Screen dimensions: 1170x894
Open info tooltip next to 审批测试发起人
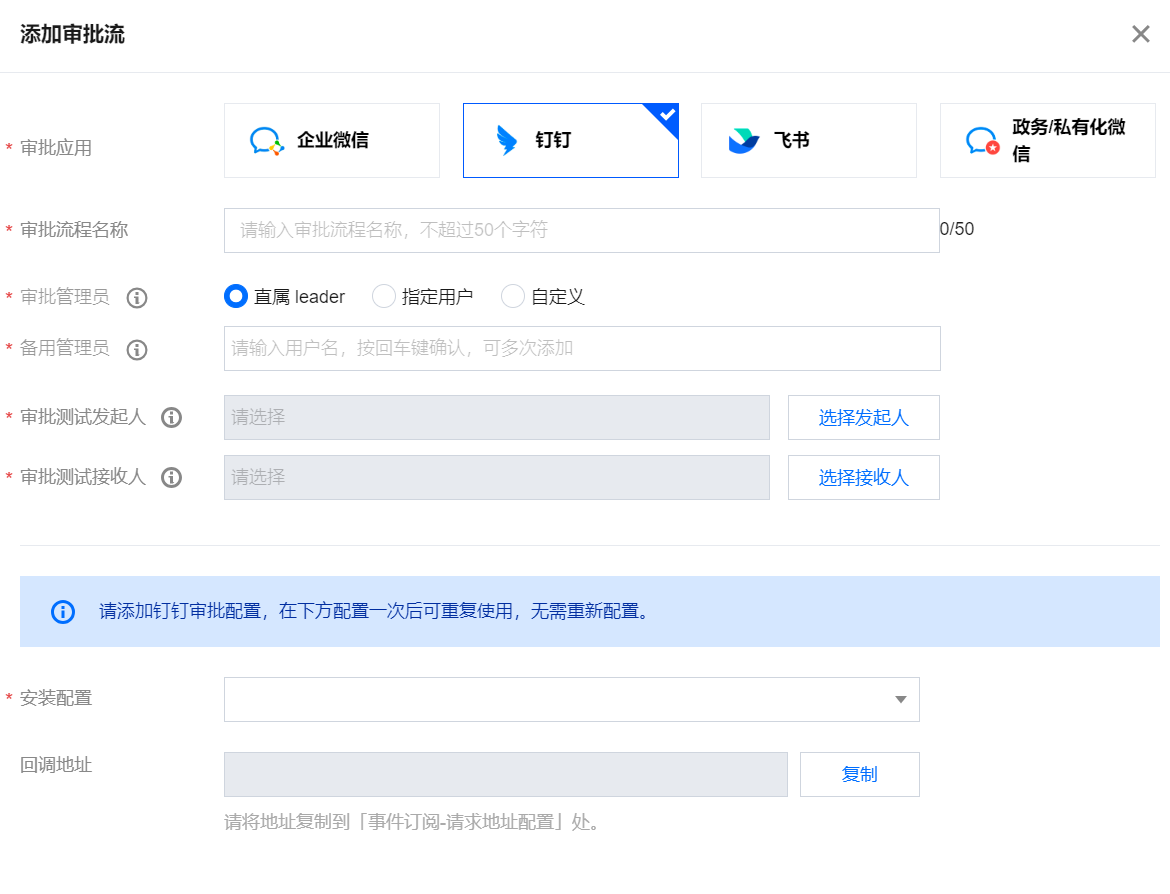tap(172, 417)
